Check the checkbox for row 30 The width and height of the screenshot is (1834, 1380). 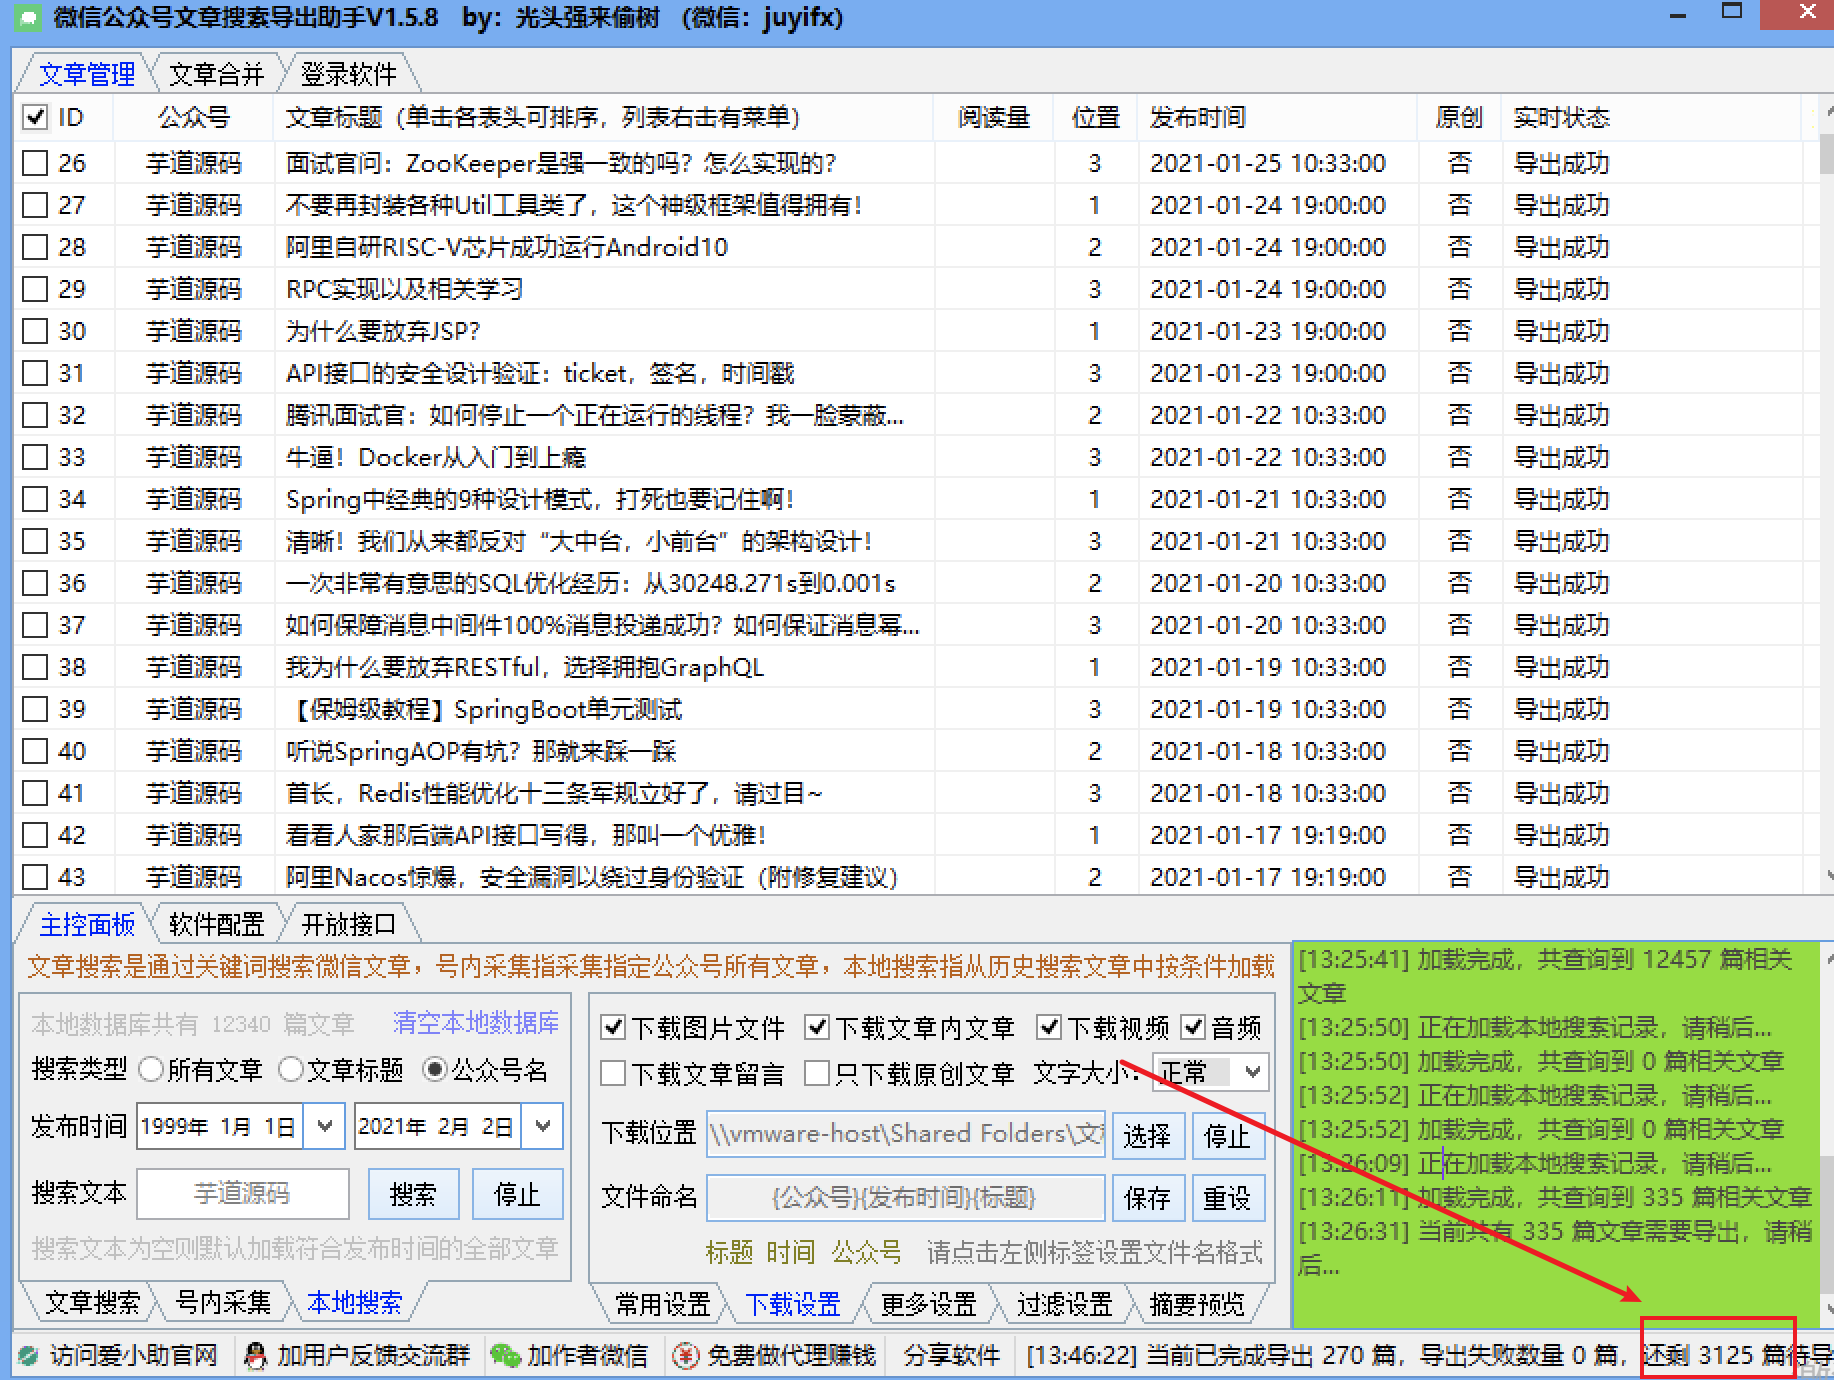pyautogui.click(x=35, y=331)
